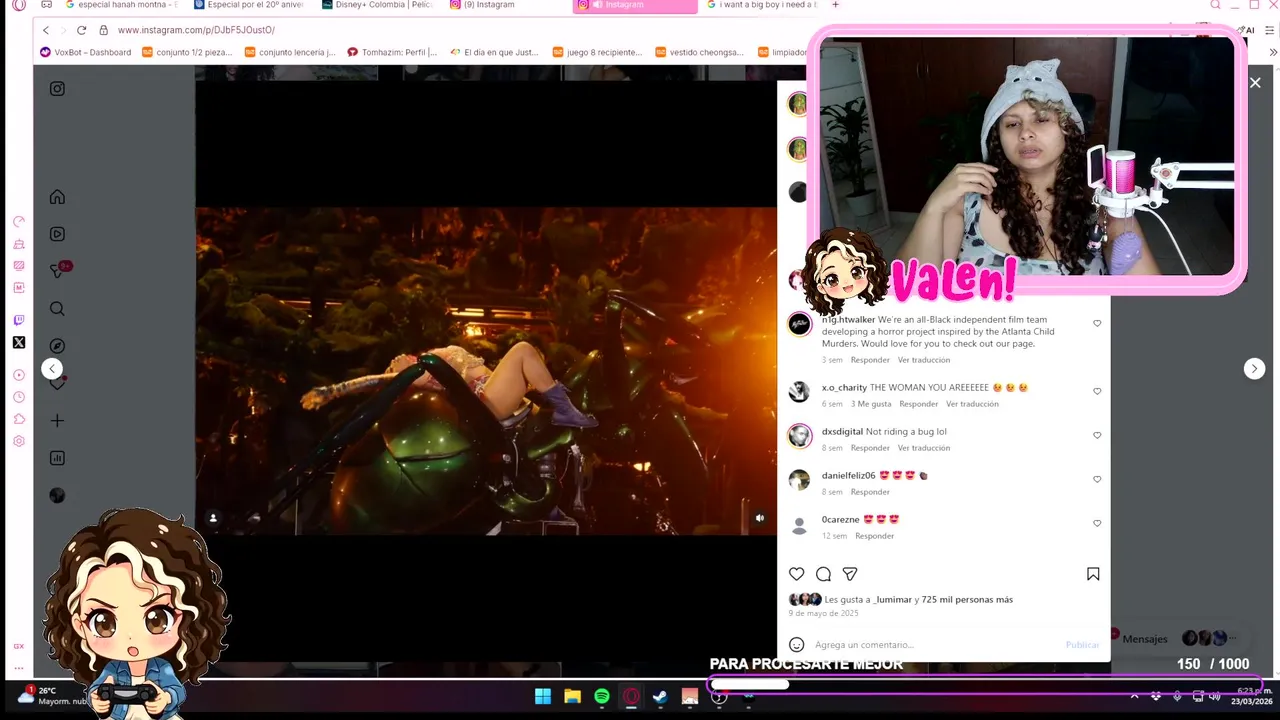Open the Mensajes floating panel
Image resolution: width=1280 pixels, height=720 pixels.
pos(1175,638)
